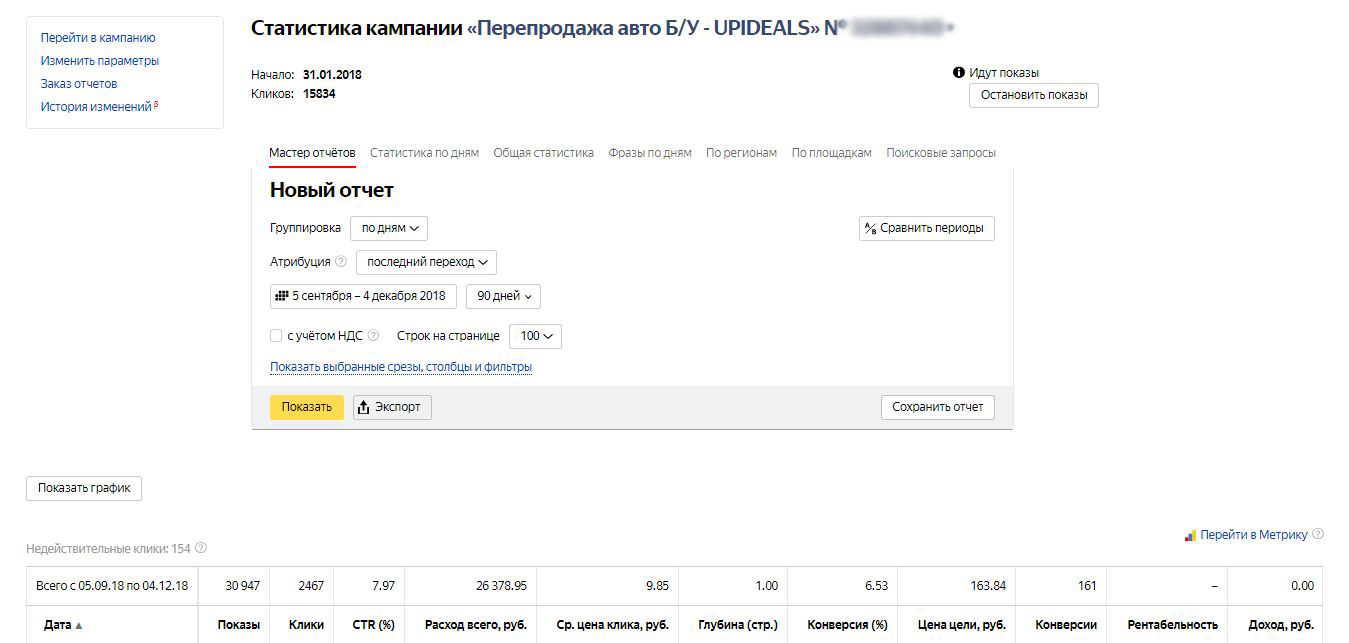Screen dimensions: 1349x643
Task: Open the Перейти в кампанию link
Action: pyautogui.click(x=98, y=38)
